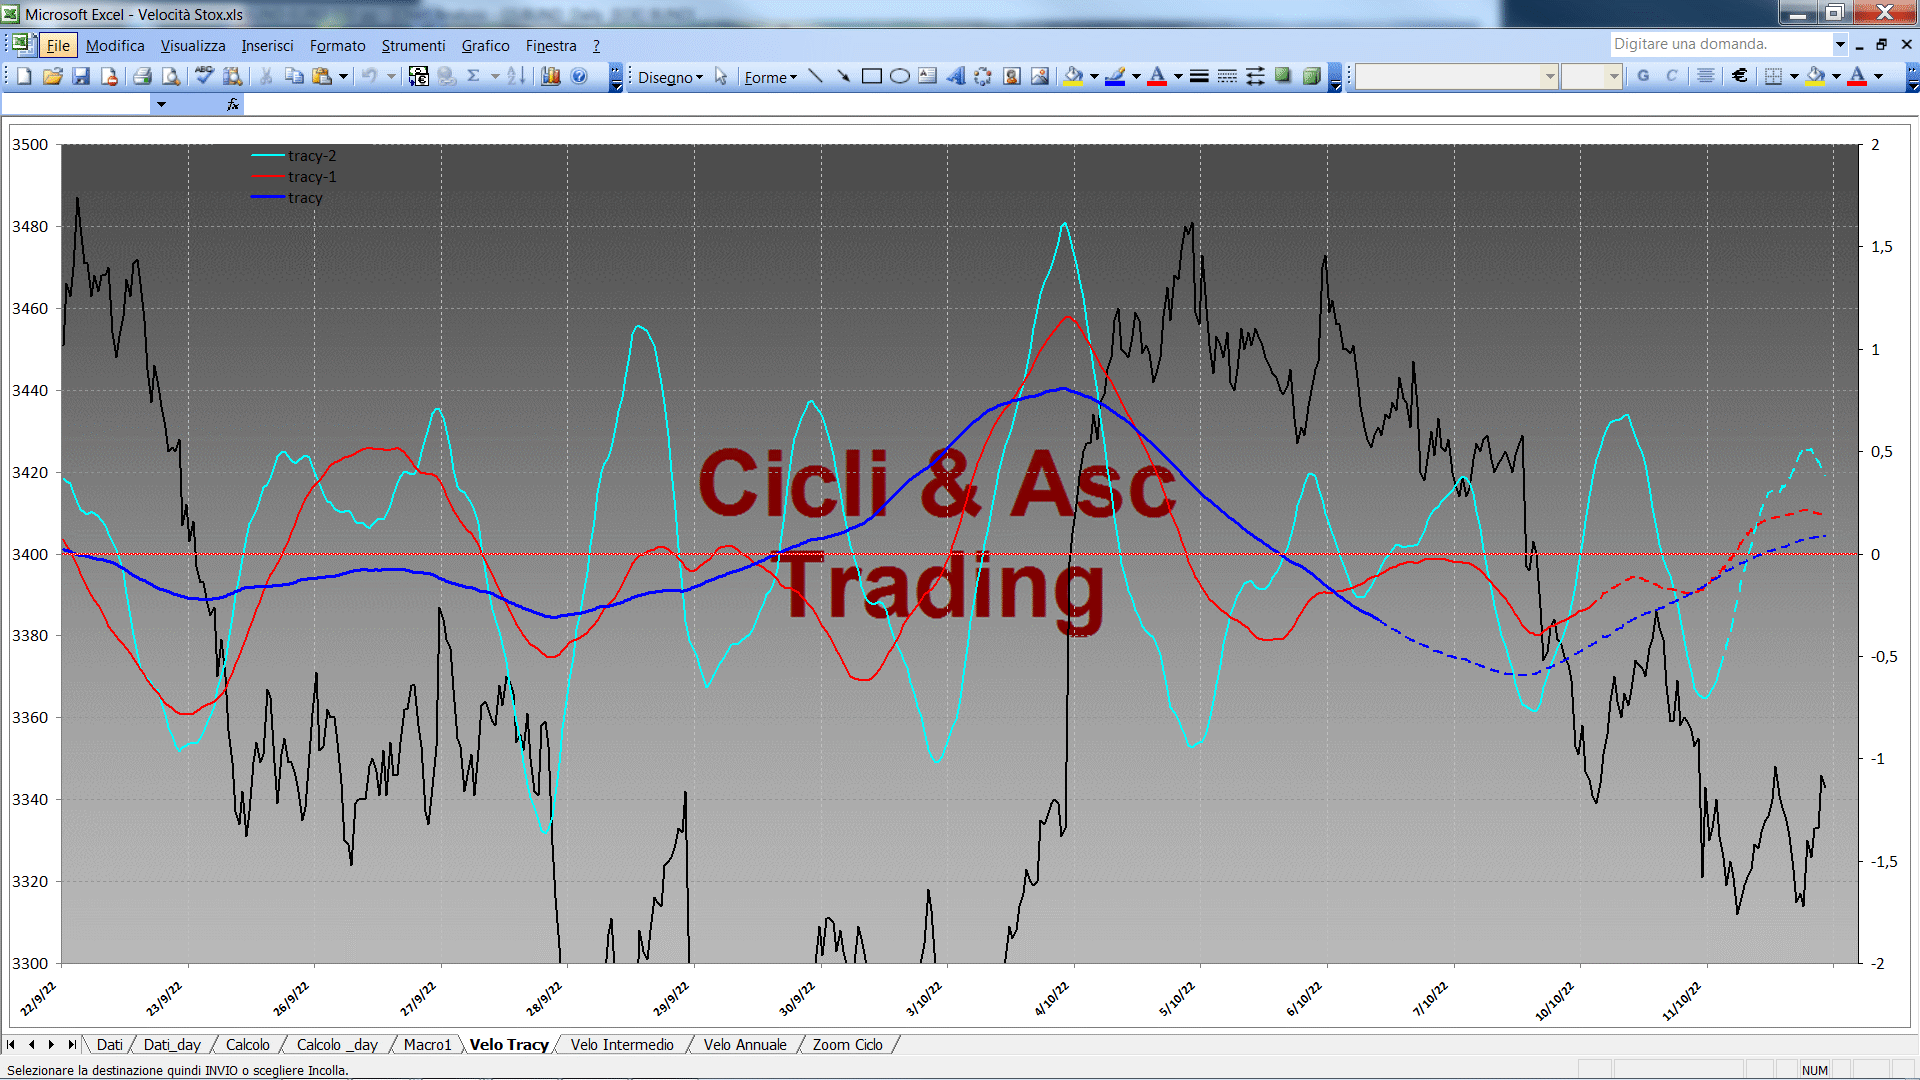1920x1080 pixels.
Task: Click the Insert WordArt icon
Action: pos(956,76)
